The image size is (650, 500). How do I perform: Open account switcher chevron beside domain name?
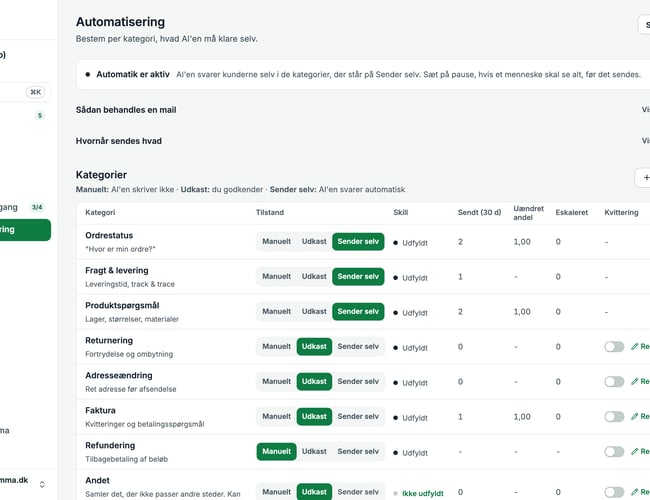(x=42, y=484)
